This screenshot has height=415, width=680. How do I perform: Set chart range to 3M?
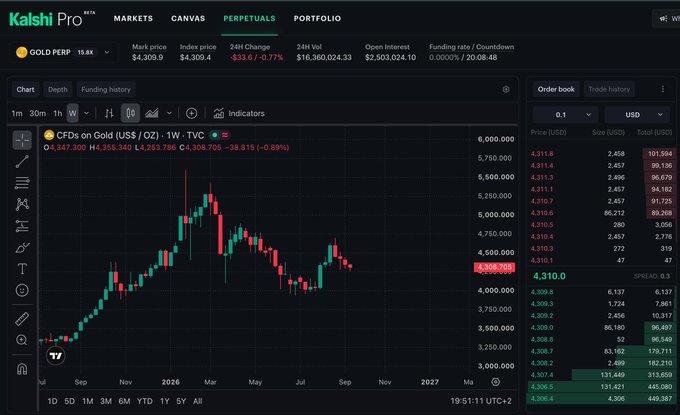pos(106,401)
